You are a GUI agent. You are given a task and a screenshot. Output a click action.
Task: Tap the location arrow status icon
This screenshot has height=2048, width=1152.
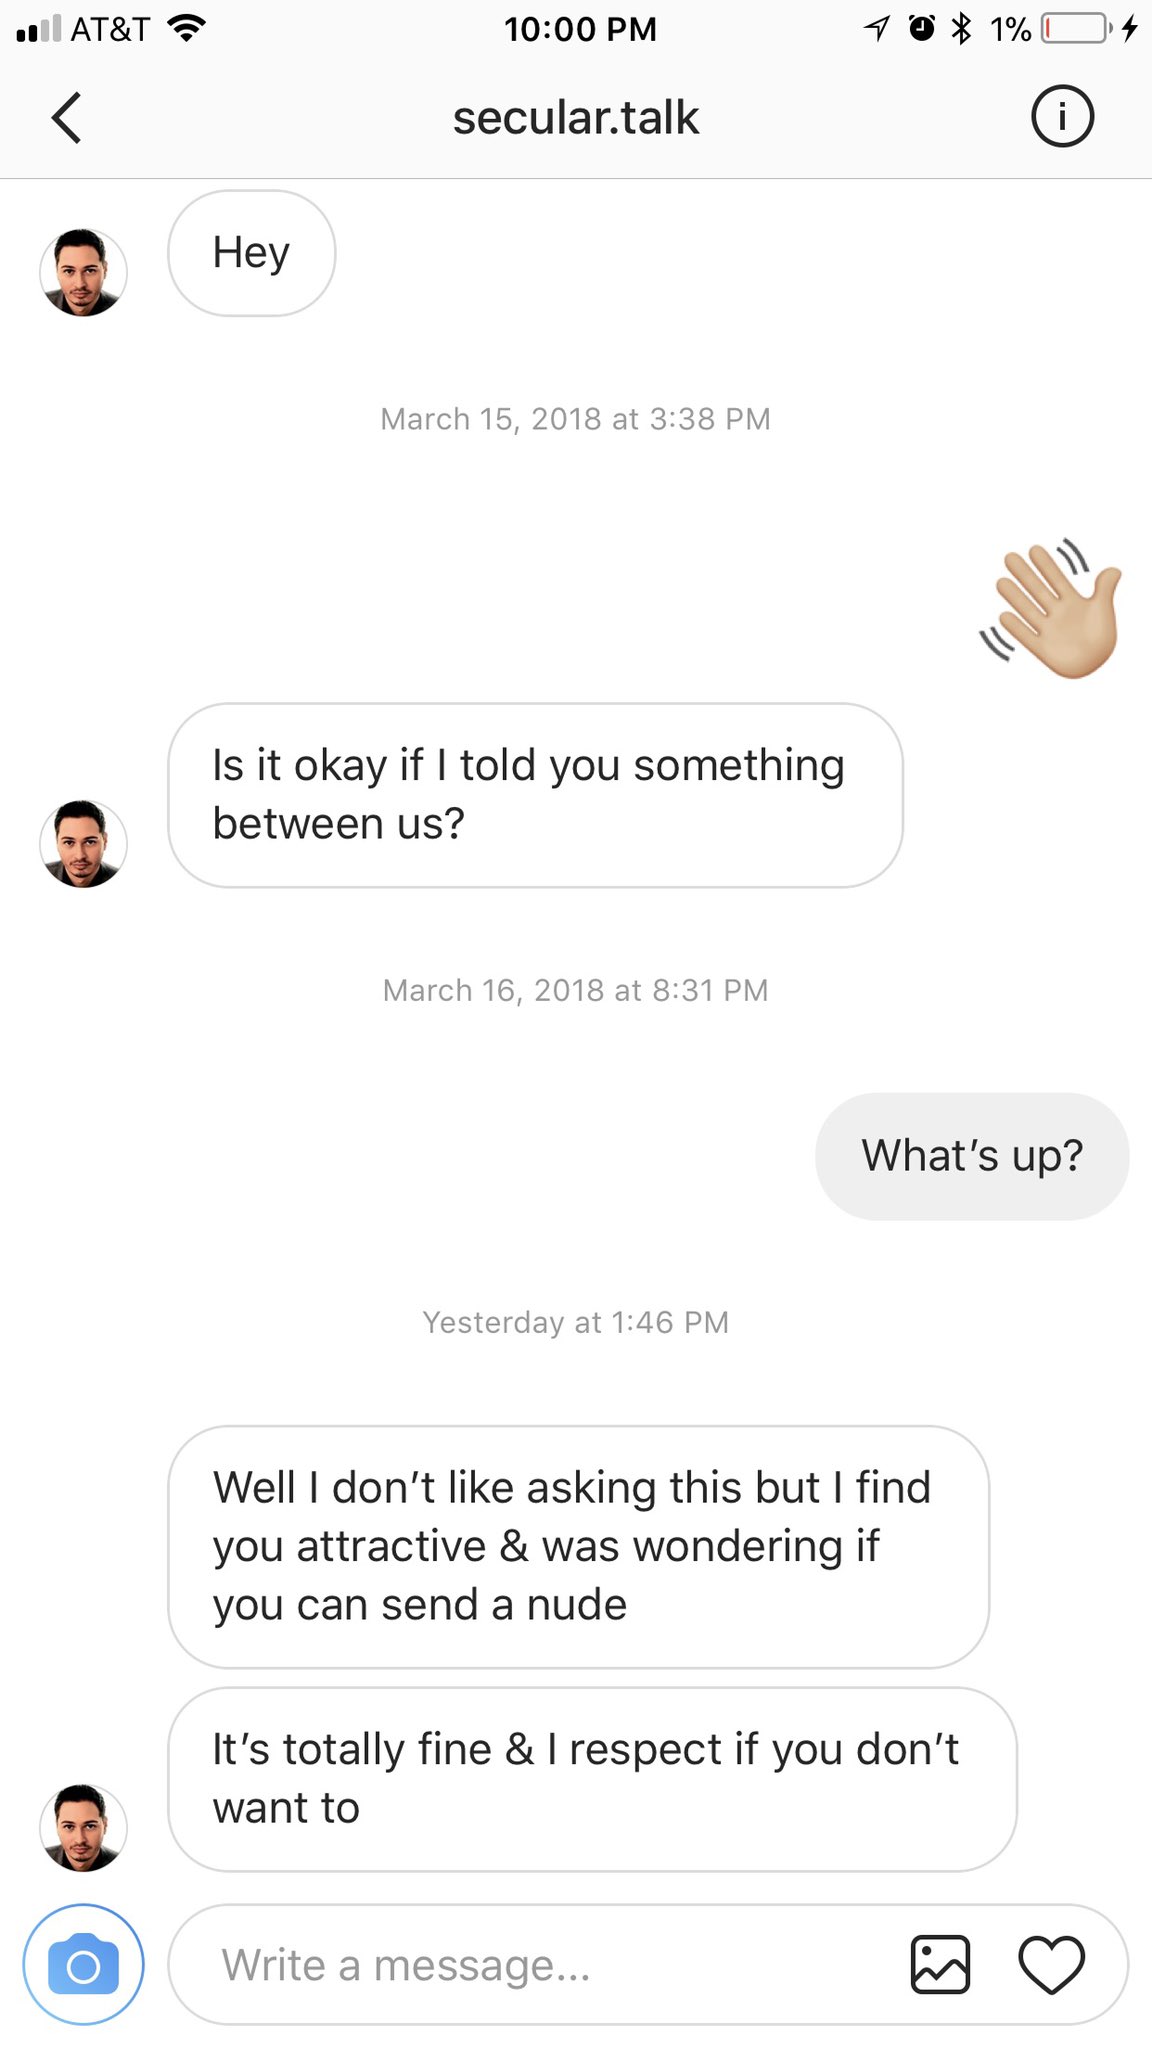[877, 28]
